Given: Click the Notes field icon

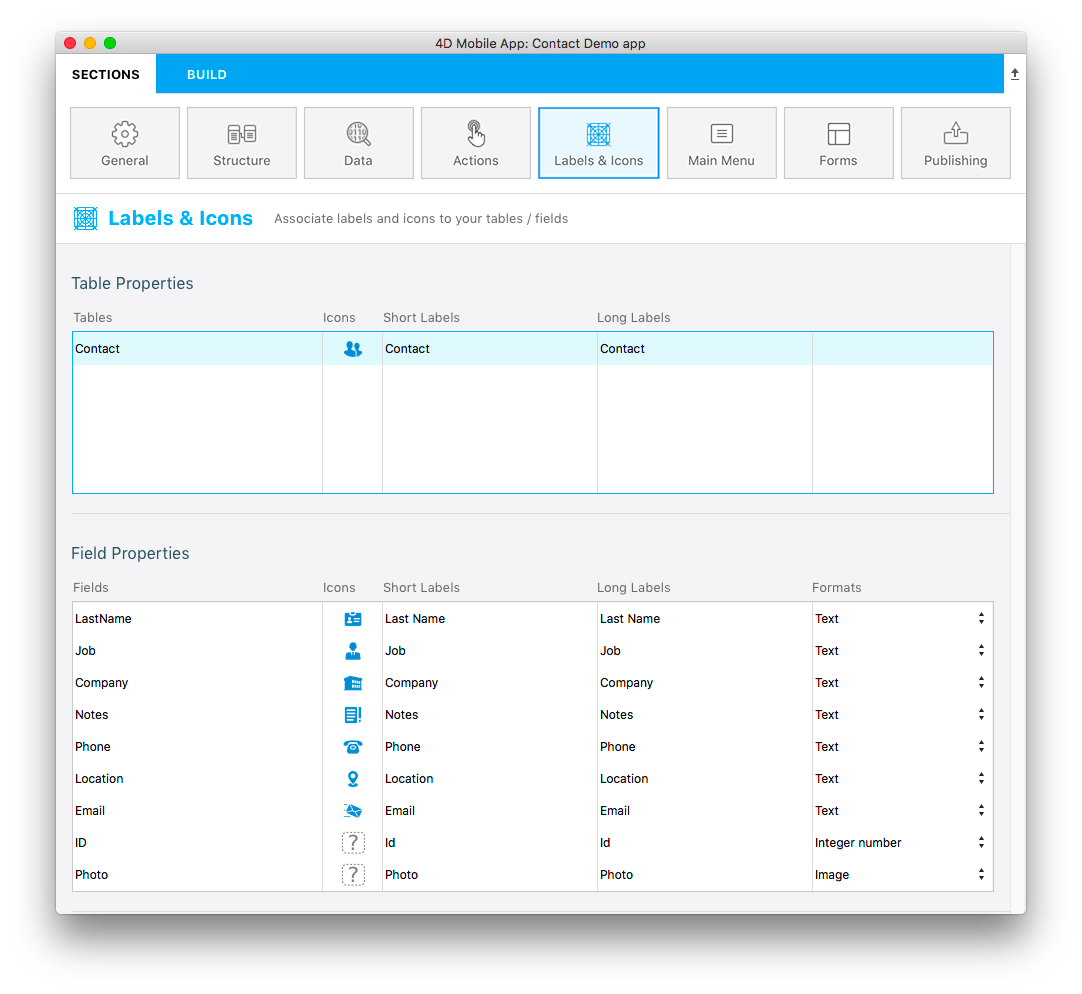Looking at the screenshot, I should click(353, 714).
